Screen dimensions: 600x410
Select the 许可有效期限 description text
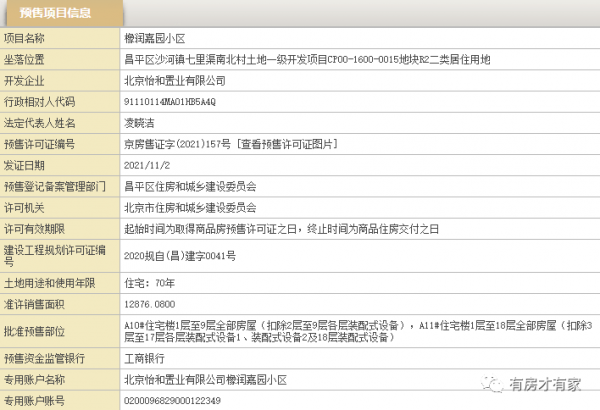pos(280,229)
